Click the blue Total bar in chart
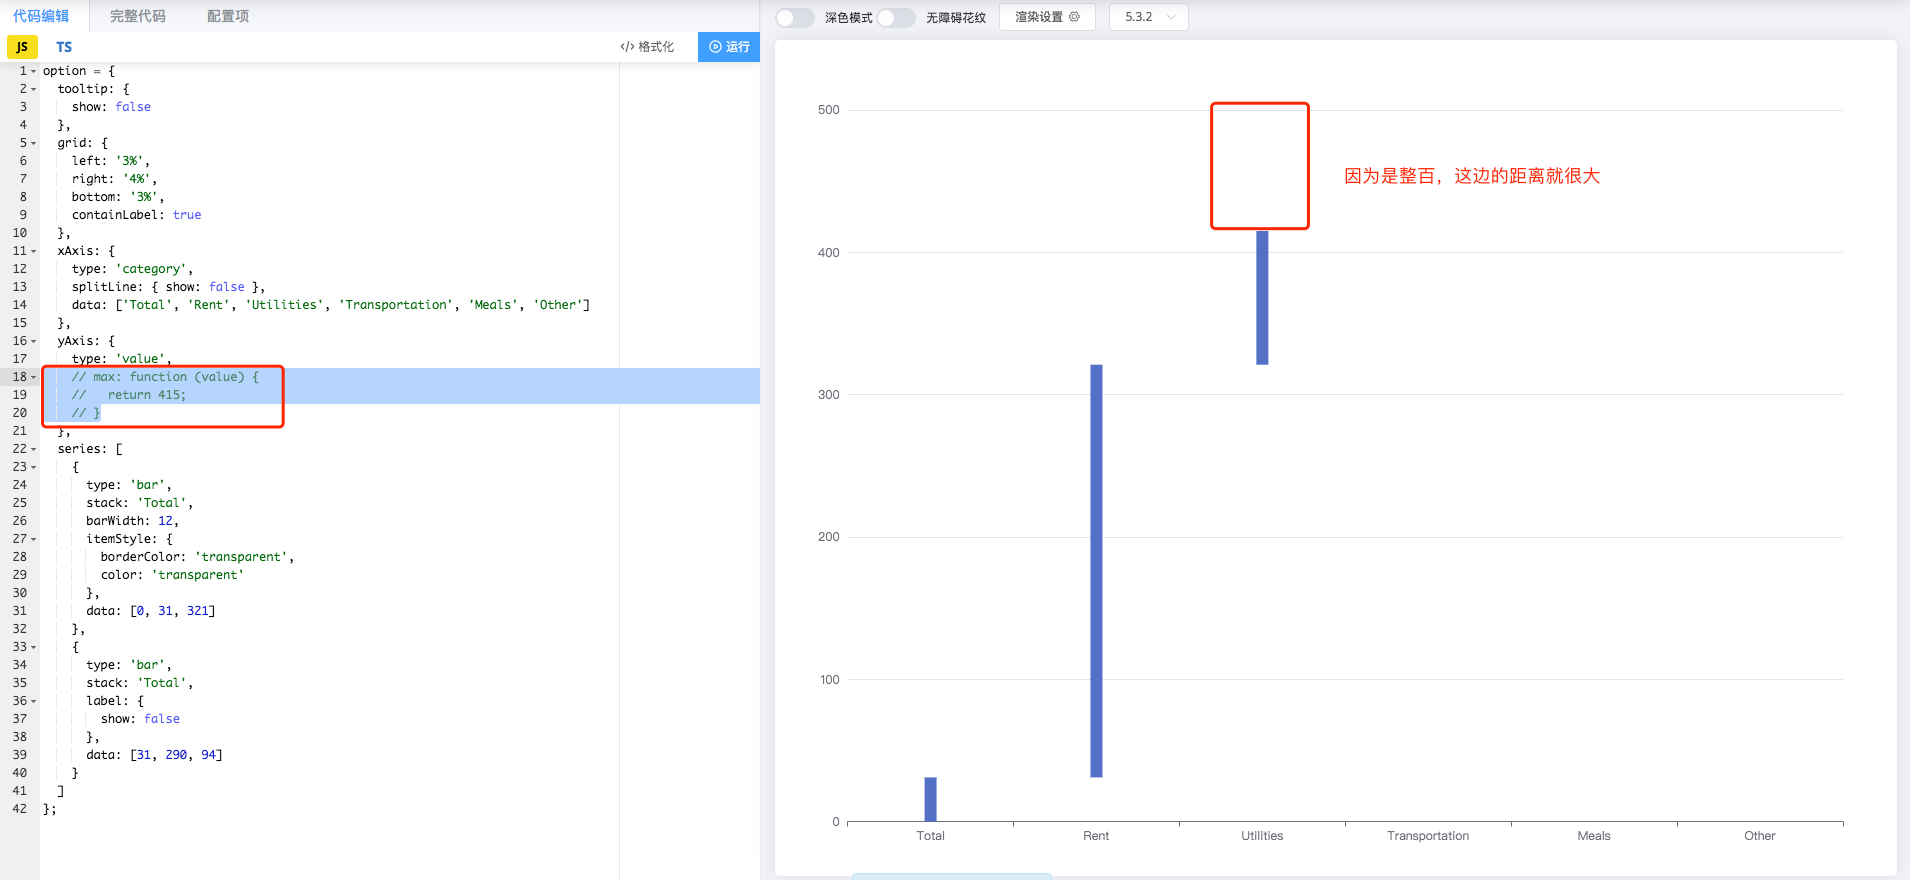Screen dimensions: 1910x880 click(930, 799)
